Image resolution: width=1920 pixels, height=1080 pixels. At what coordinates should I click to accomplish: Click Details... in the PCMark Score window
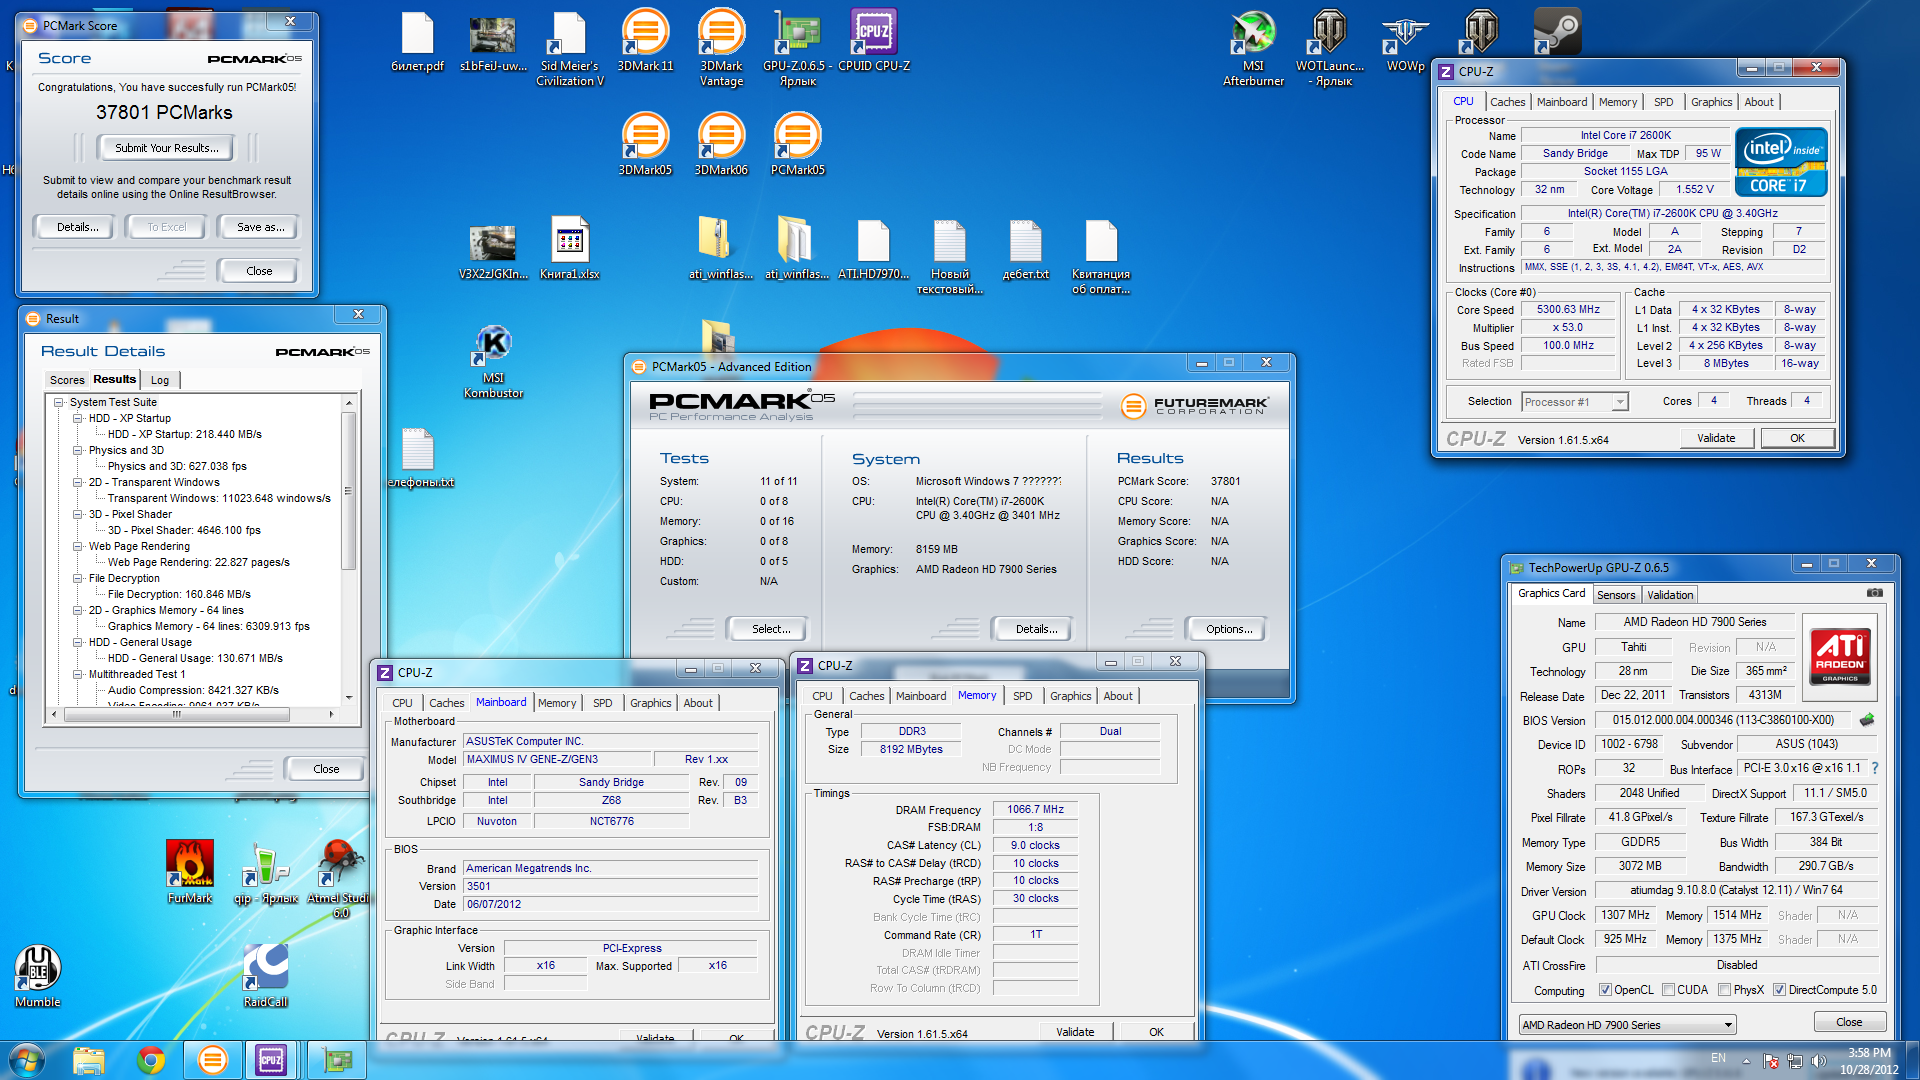[77, 228]
